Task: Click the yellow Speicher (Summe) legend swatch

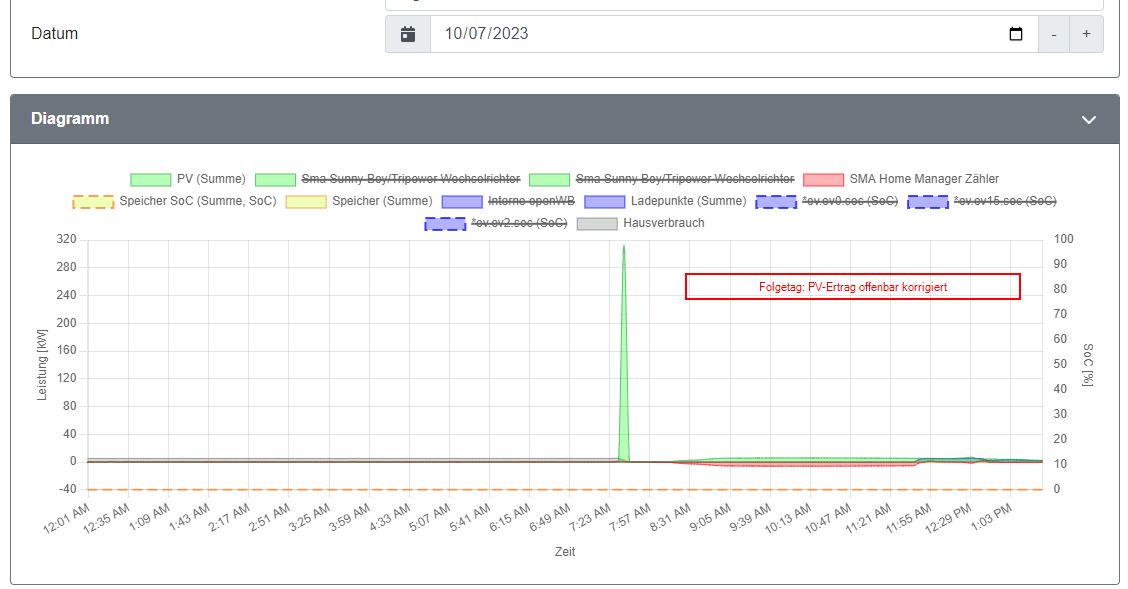Action: coord(306,201)
